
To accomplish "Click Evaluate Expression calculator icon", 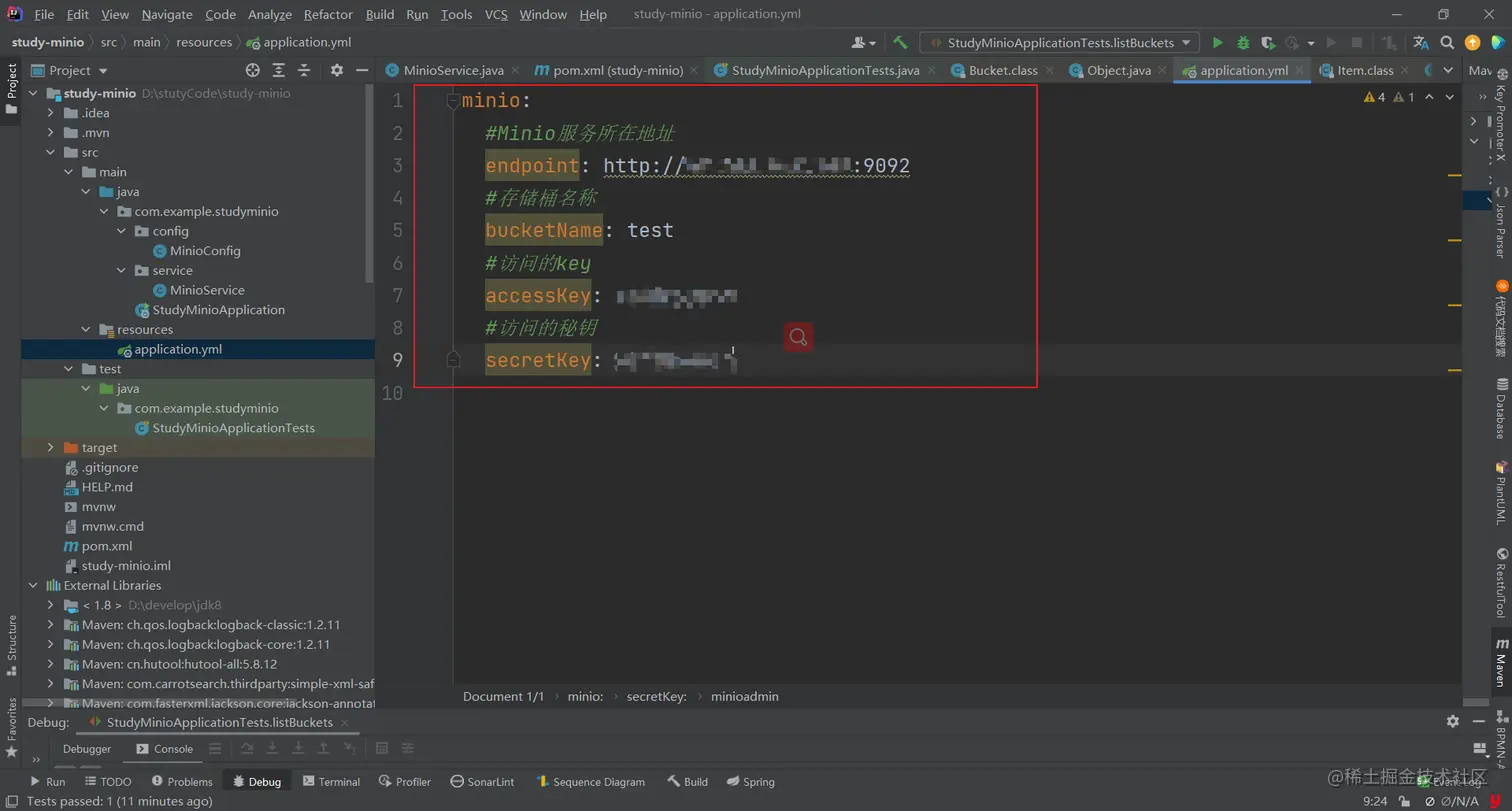I will click(x=382, y=748).
